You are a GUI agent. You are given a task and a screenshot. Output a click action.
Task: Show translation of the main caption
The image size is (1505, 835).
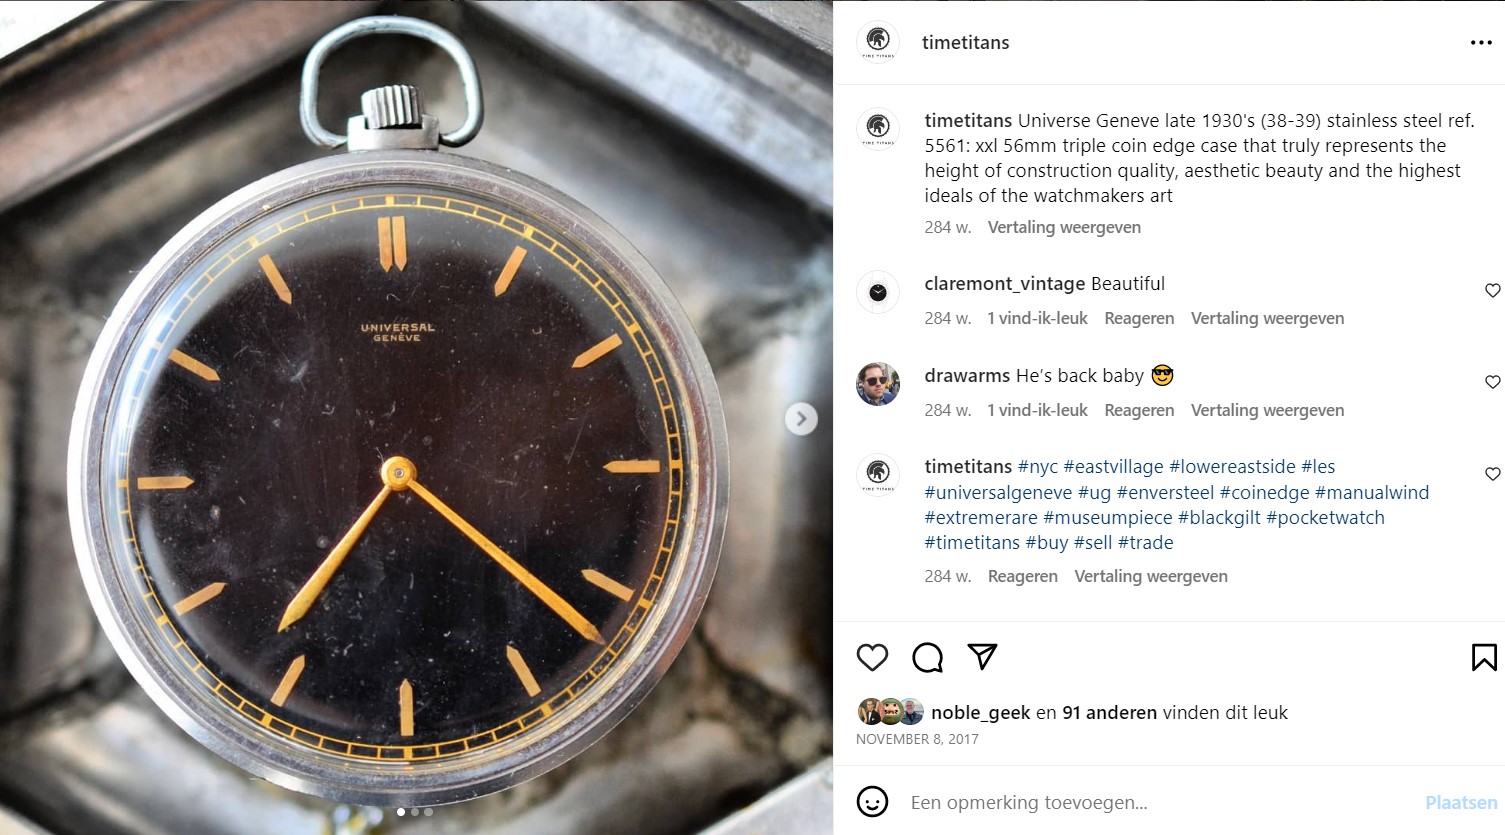pos(1064,227)
